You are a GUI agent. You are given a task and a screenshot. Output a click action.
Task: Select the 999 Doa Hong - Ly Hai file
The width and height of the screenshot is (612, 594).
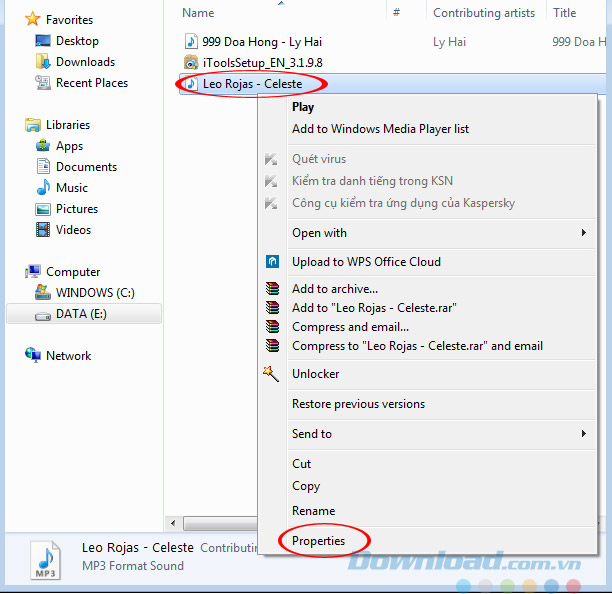point(262,41)
